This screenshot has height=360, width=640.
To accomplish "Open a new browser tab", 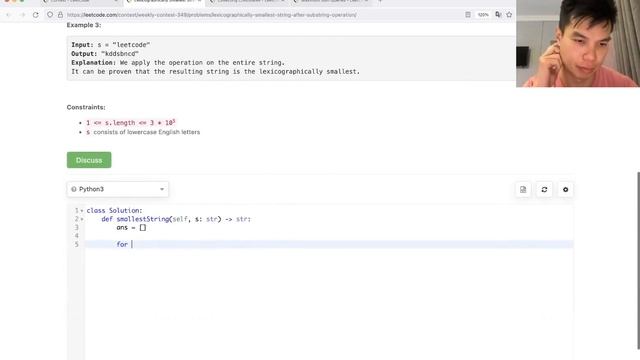I will tap(380, 1).
